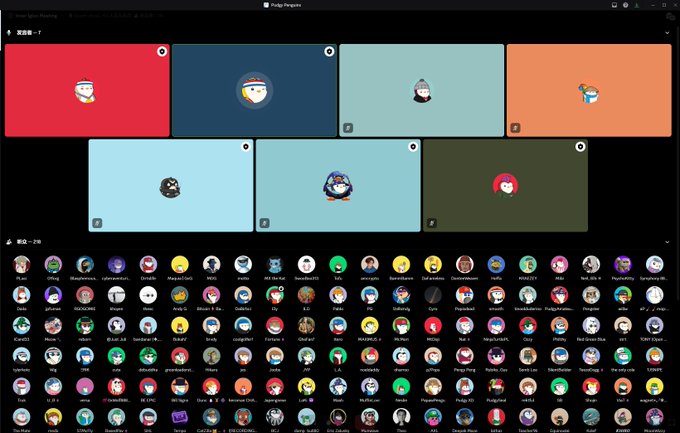
Task: Open Hoffa's avatar in audience
Action: tap(496, 264)
